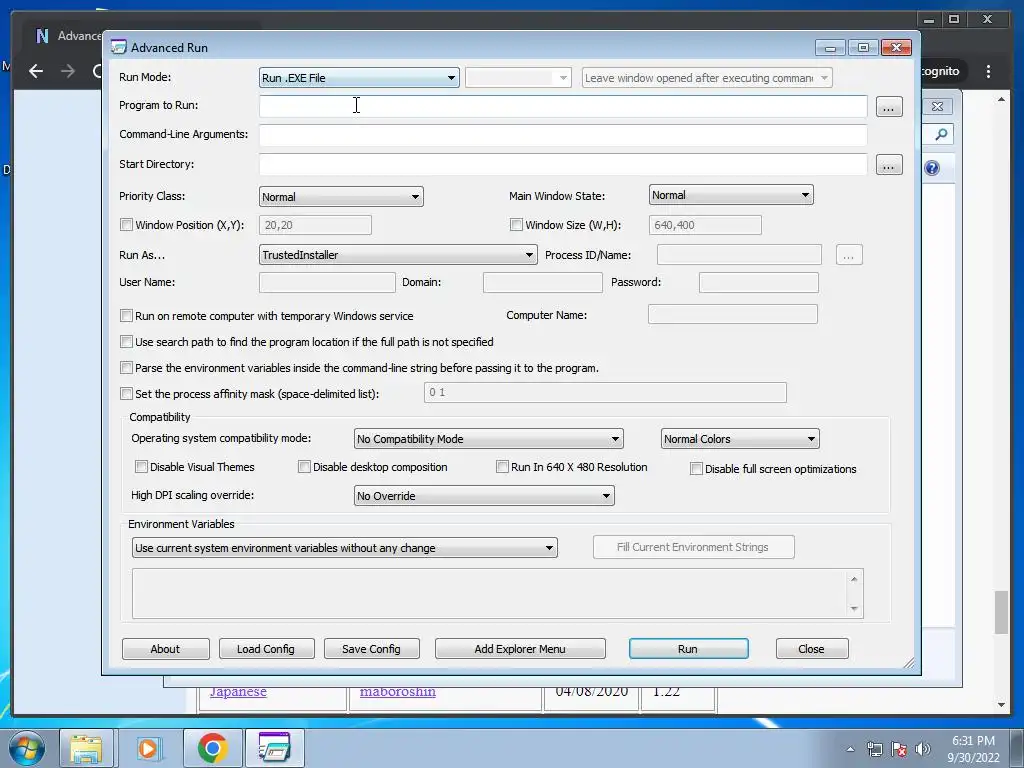Image resolution: width=1024 pixels, height=768 pixels.
Task: Open the Main Window State dropdown
Action: click(x=731, y=195)
